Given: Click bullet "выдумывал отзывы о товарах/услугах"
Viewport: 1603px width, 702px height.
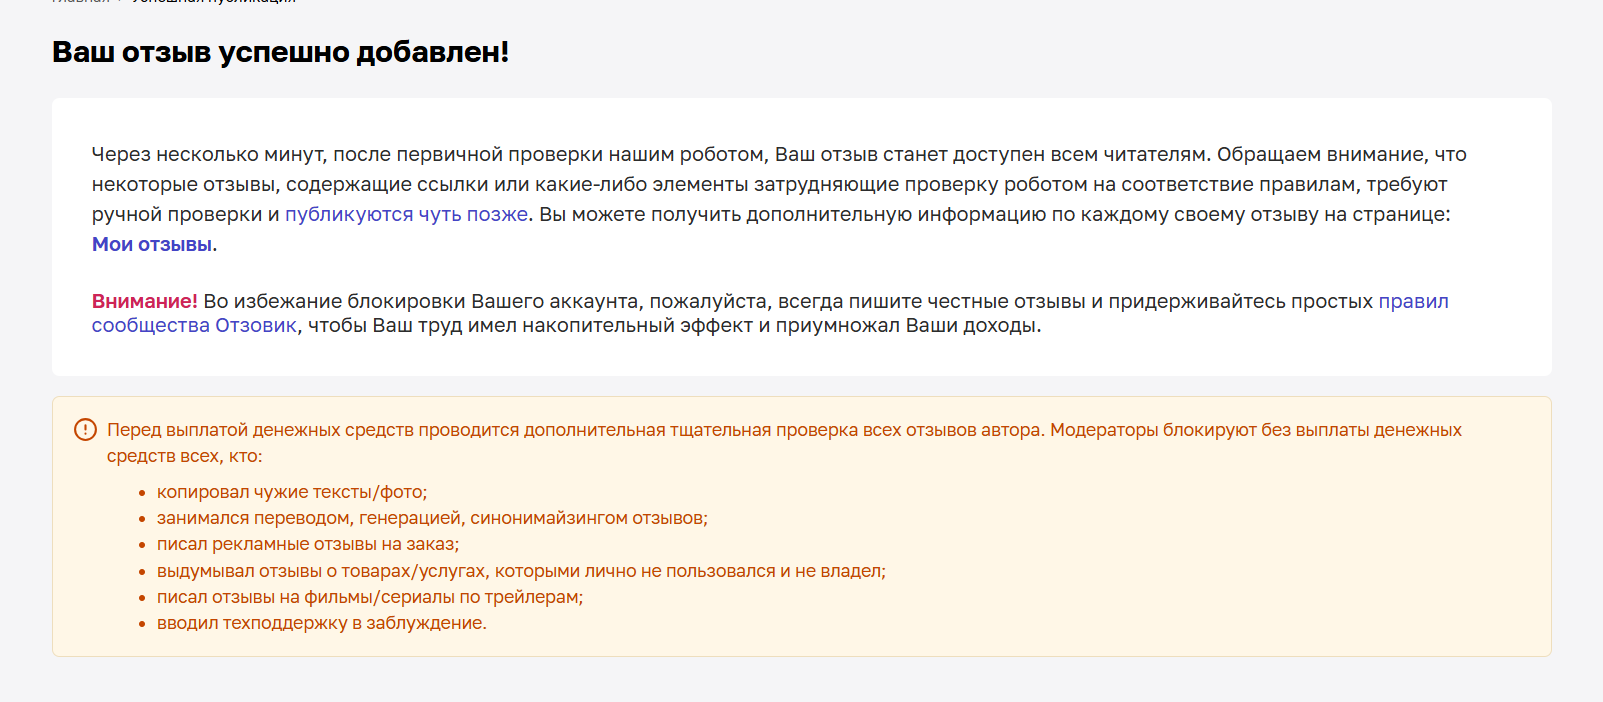Looking at the screenshot, I should (x=521, y=571).
